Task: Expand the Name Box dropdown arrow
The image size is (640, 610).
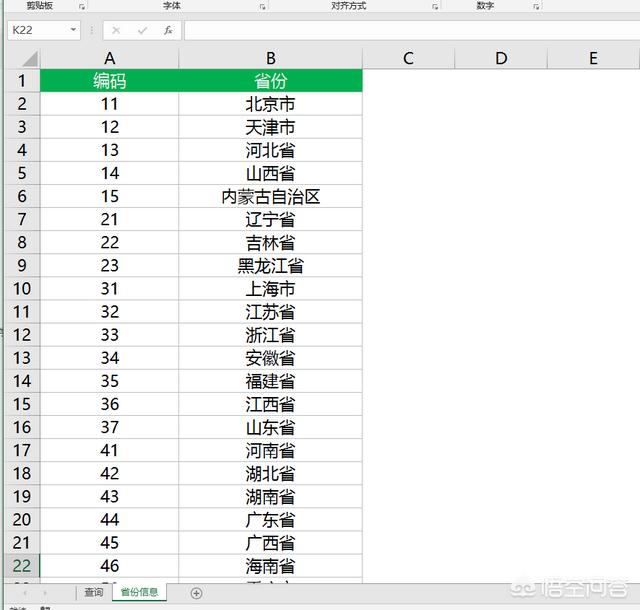Action: point(73,30)
